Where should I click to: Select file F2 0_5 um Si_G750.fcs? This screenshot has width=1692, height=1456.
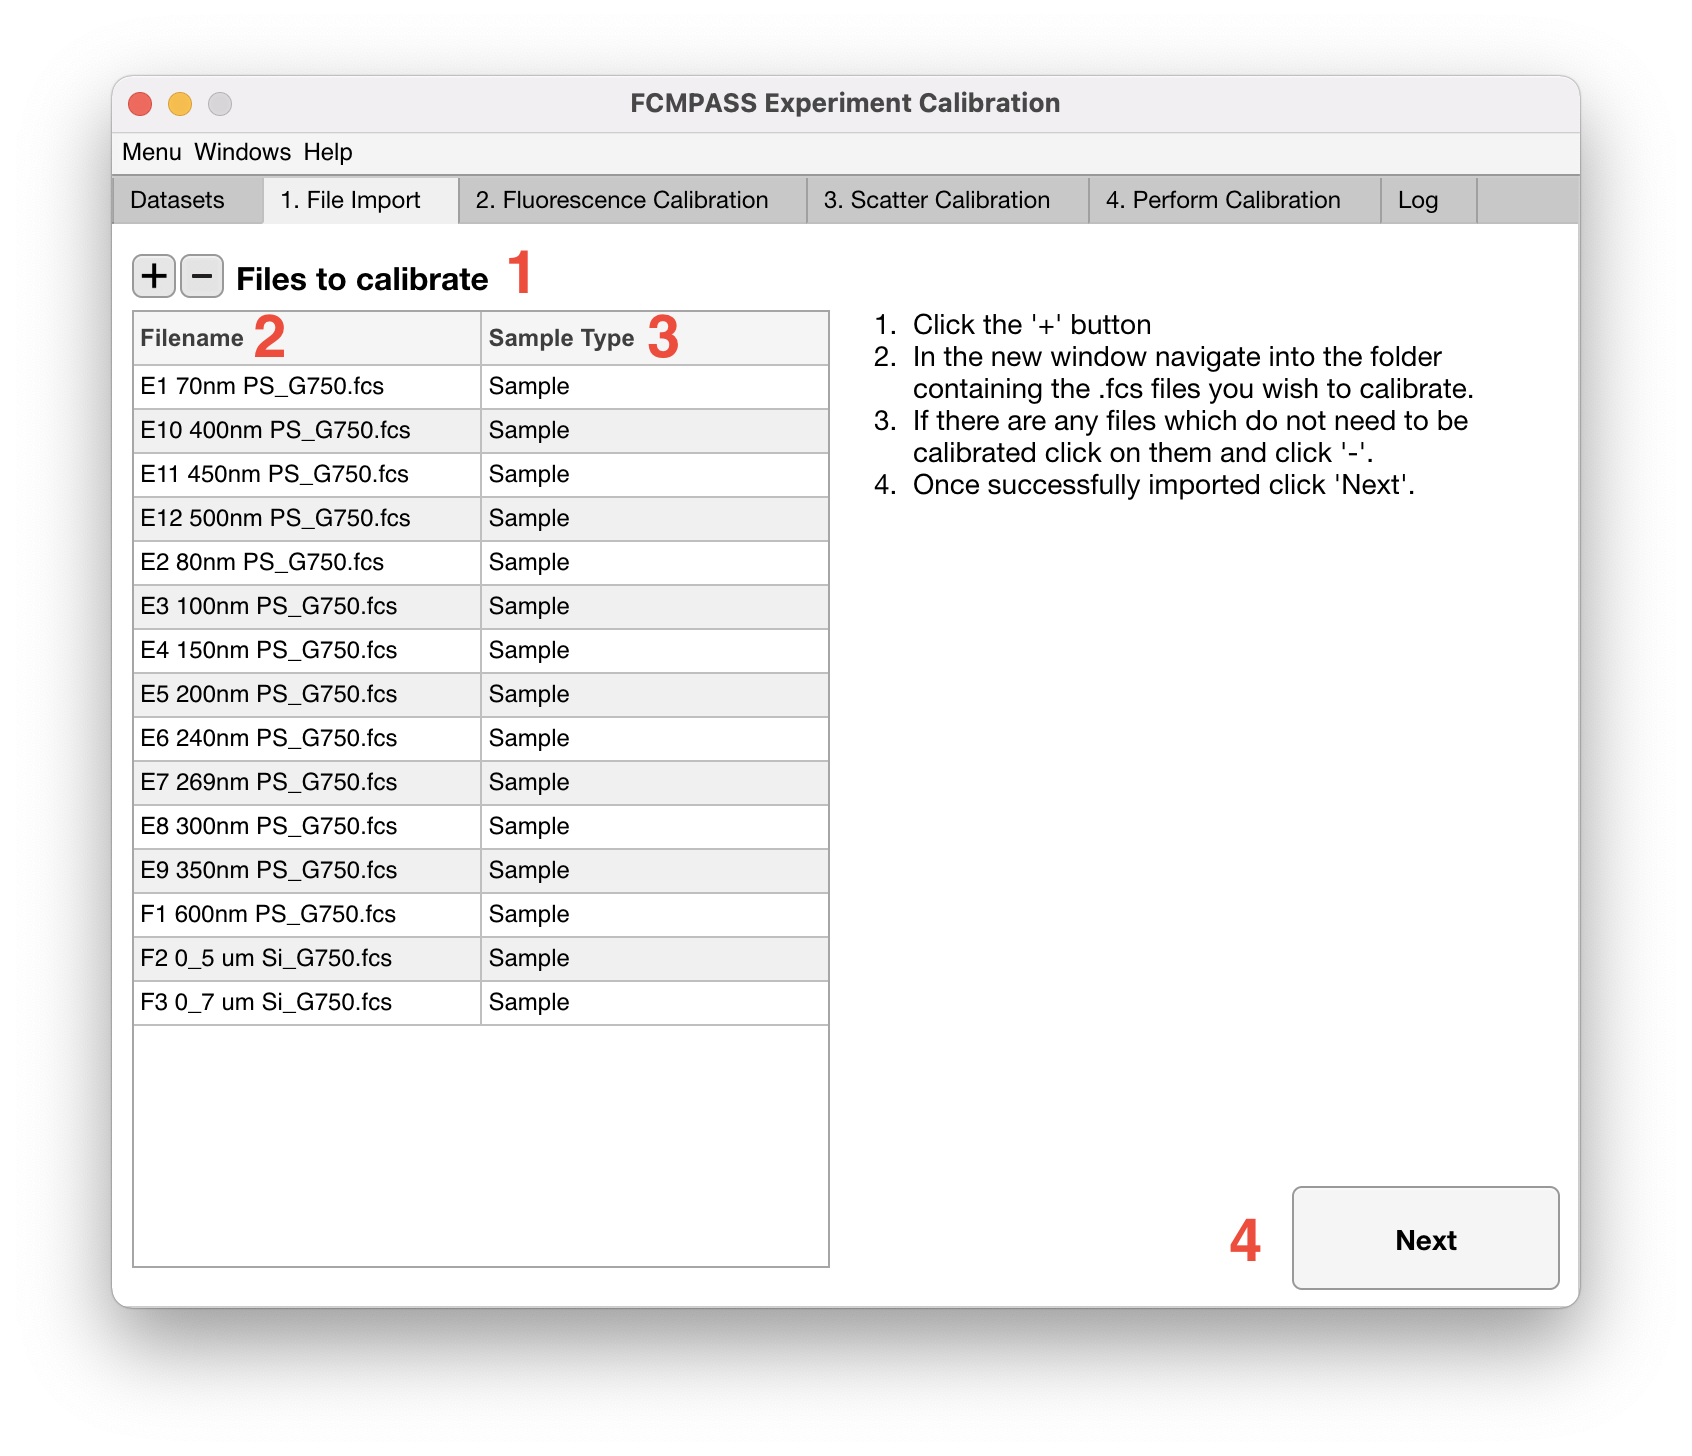click(x=307, y=959)
